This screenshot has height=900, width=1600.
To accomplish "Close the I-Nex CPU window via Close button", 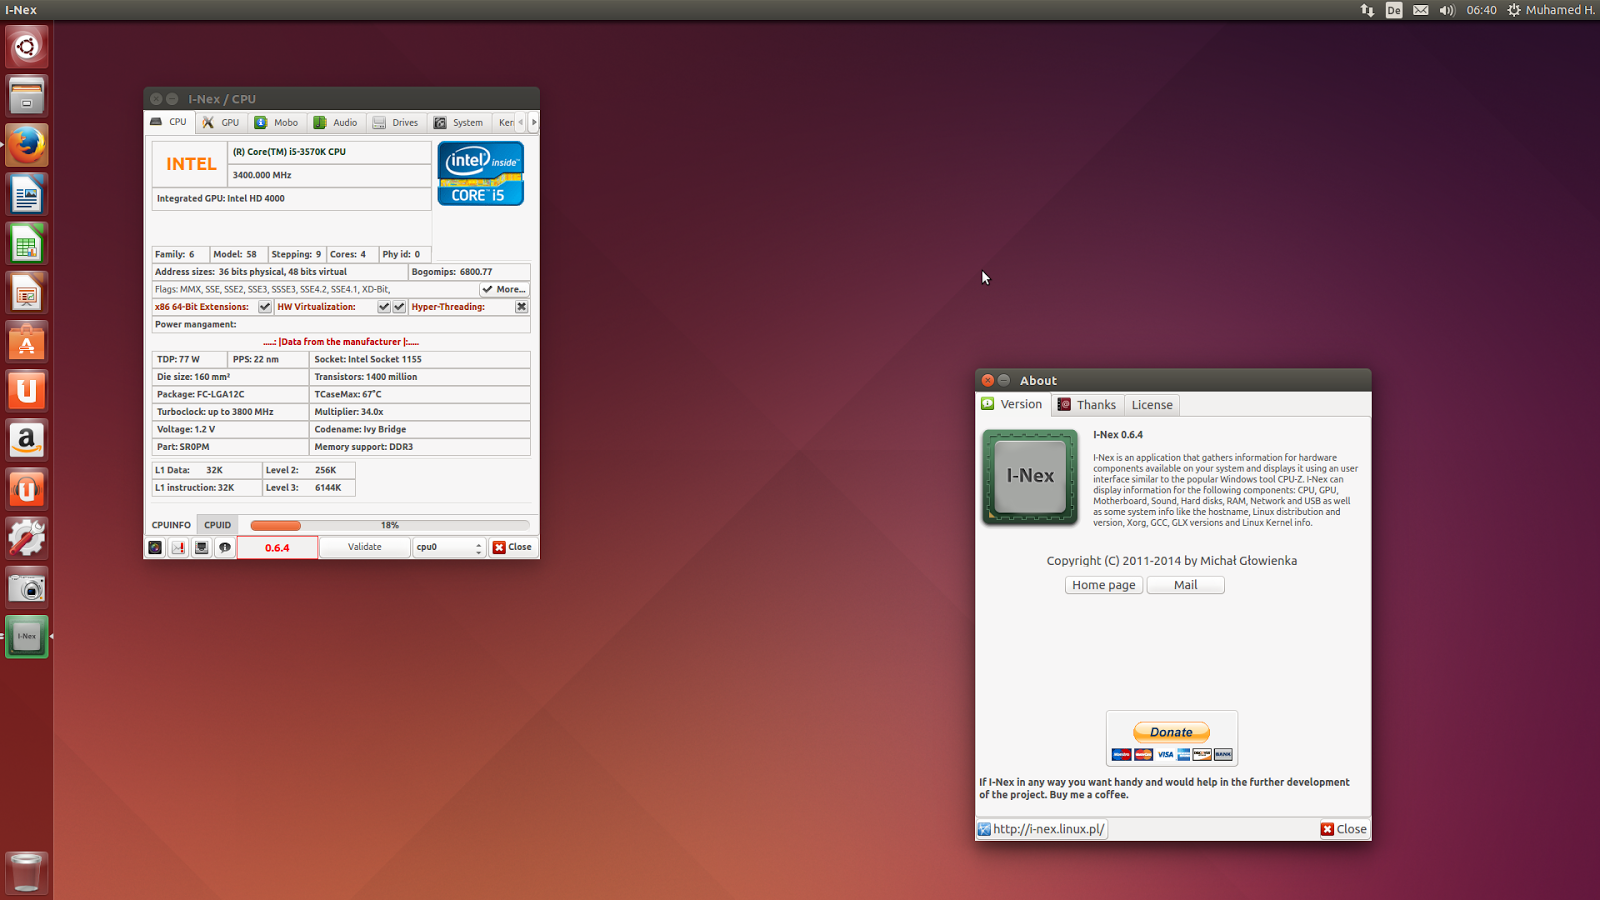I will pyautogui.click(x=513, y=547).
